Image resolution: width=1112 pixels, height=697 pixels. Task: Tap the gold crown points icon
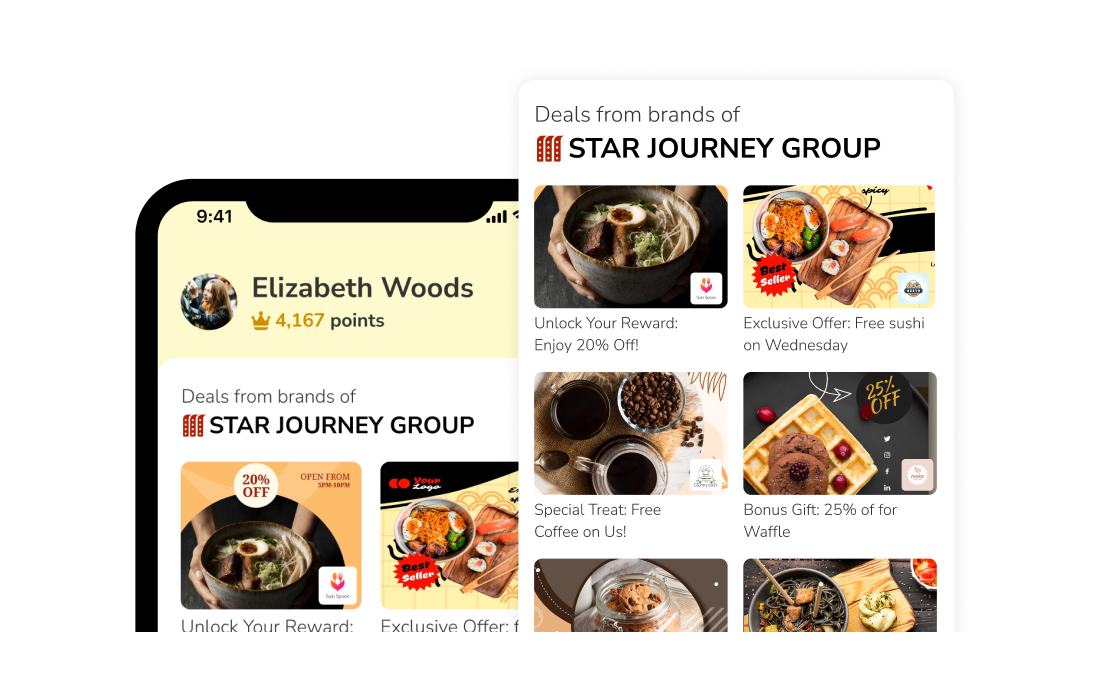click(261, 321)
